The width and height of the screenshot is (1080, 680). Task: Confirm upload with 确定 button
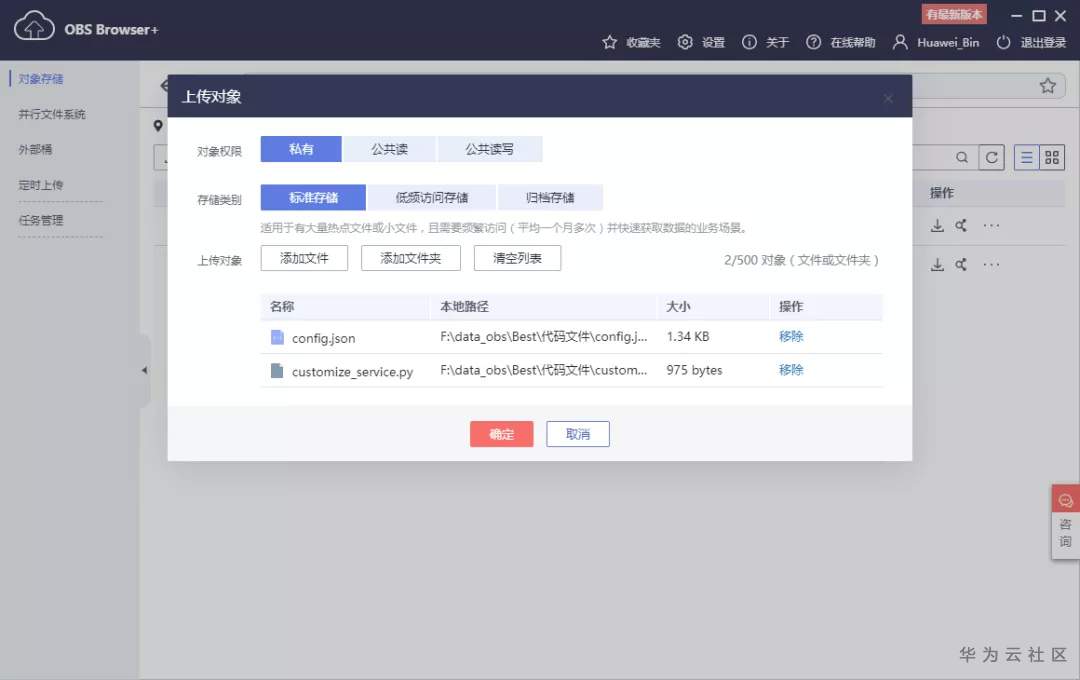pos(501,434)
